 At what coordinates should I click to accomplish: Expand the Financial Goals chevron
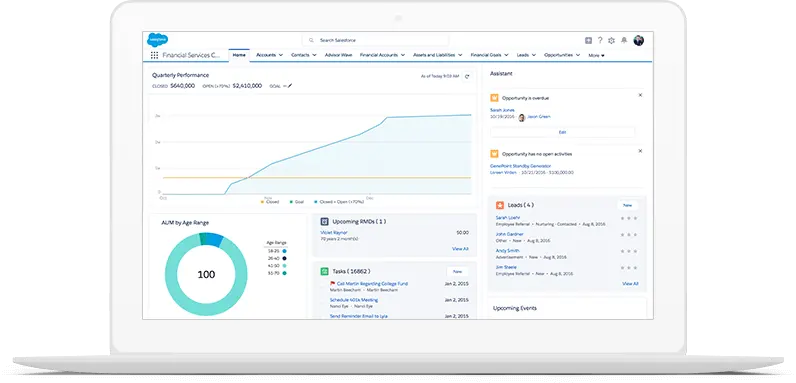point(506,55)
